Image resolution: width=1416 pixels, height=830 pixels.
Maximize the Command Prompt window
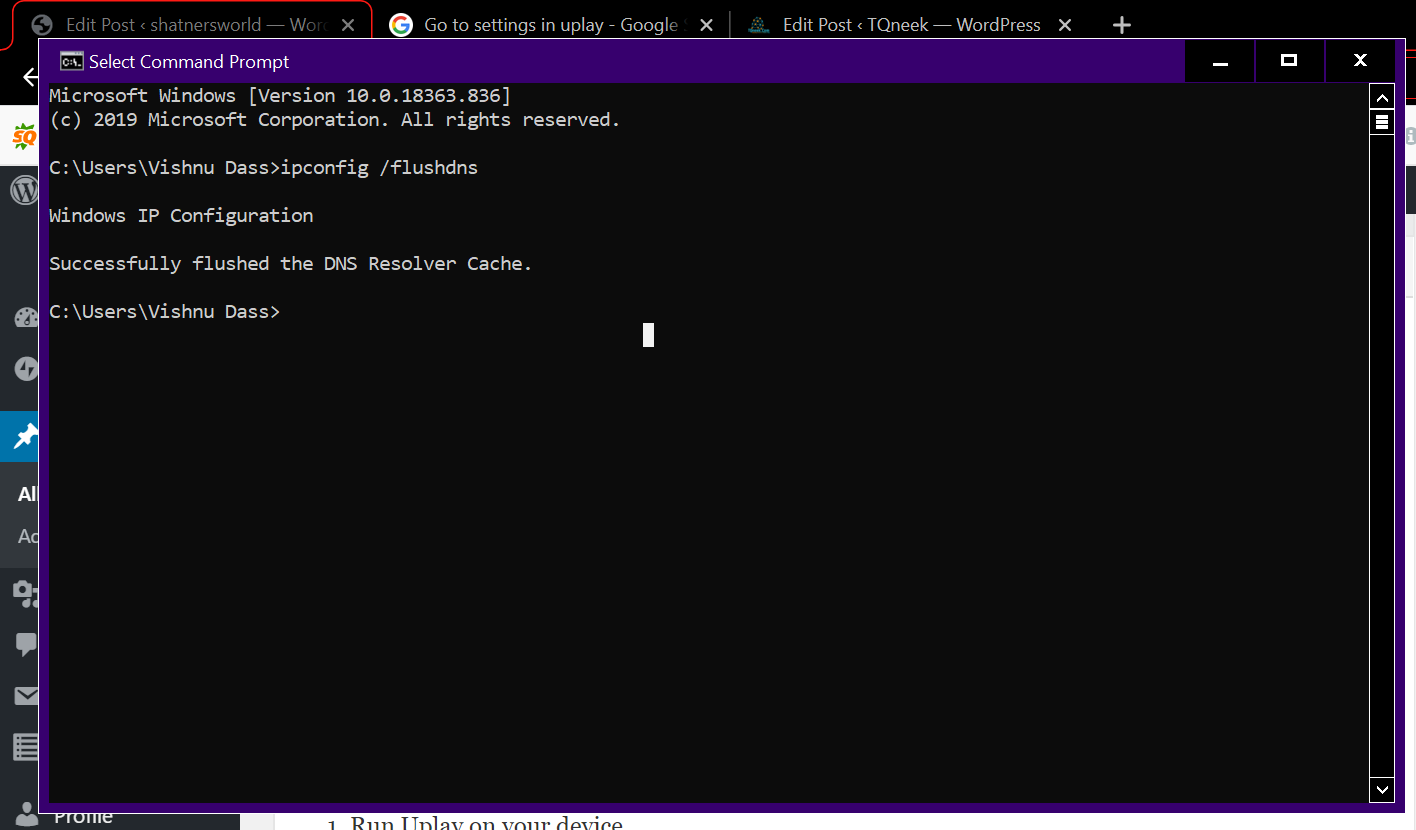click(x=1289, y=61)
